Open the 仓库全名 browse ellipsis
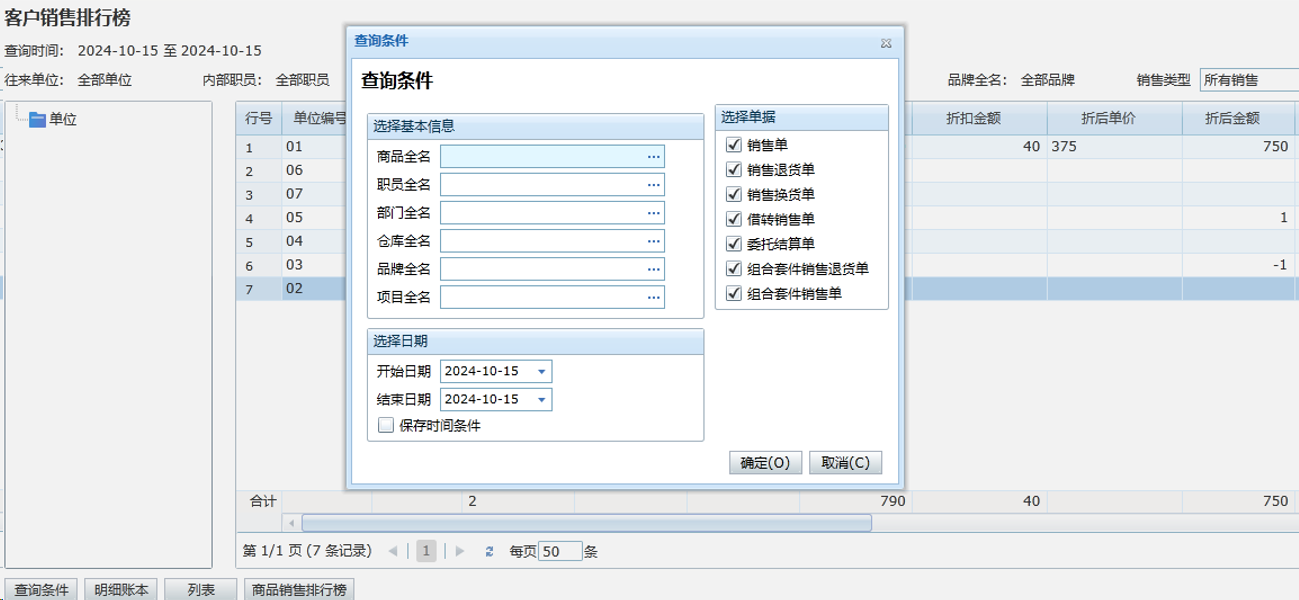Image resolution: width=1299 pixels, height=600 pixels. click(653, 241)
